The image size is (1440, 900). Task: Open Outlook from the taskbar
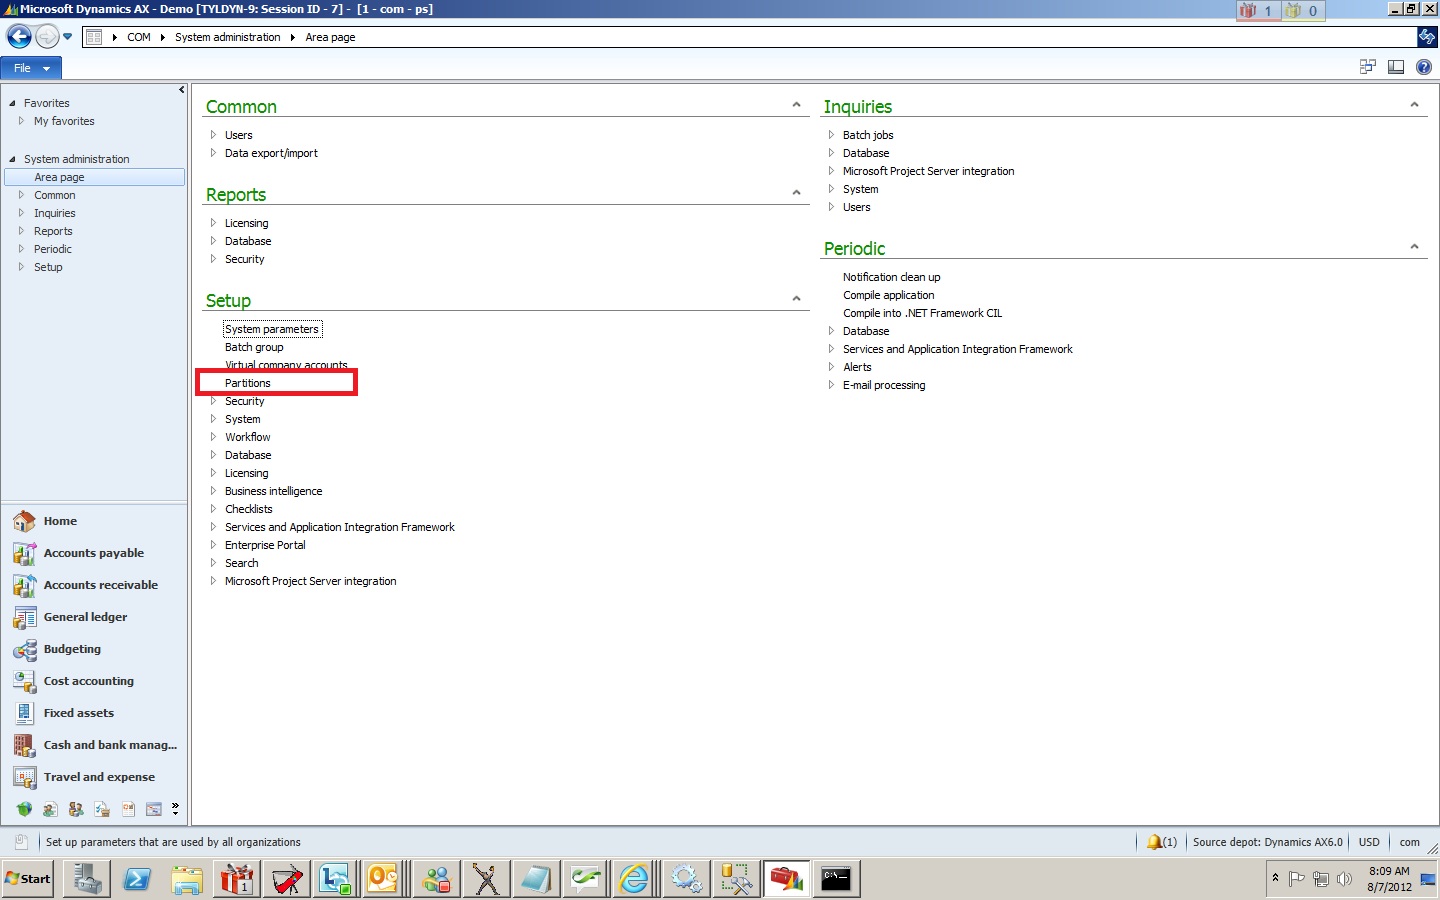385,879
